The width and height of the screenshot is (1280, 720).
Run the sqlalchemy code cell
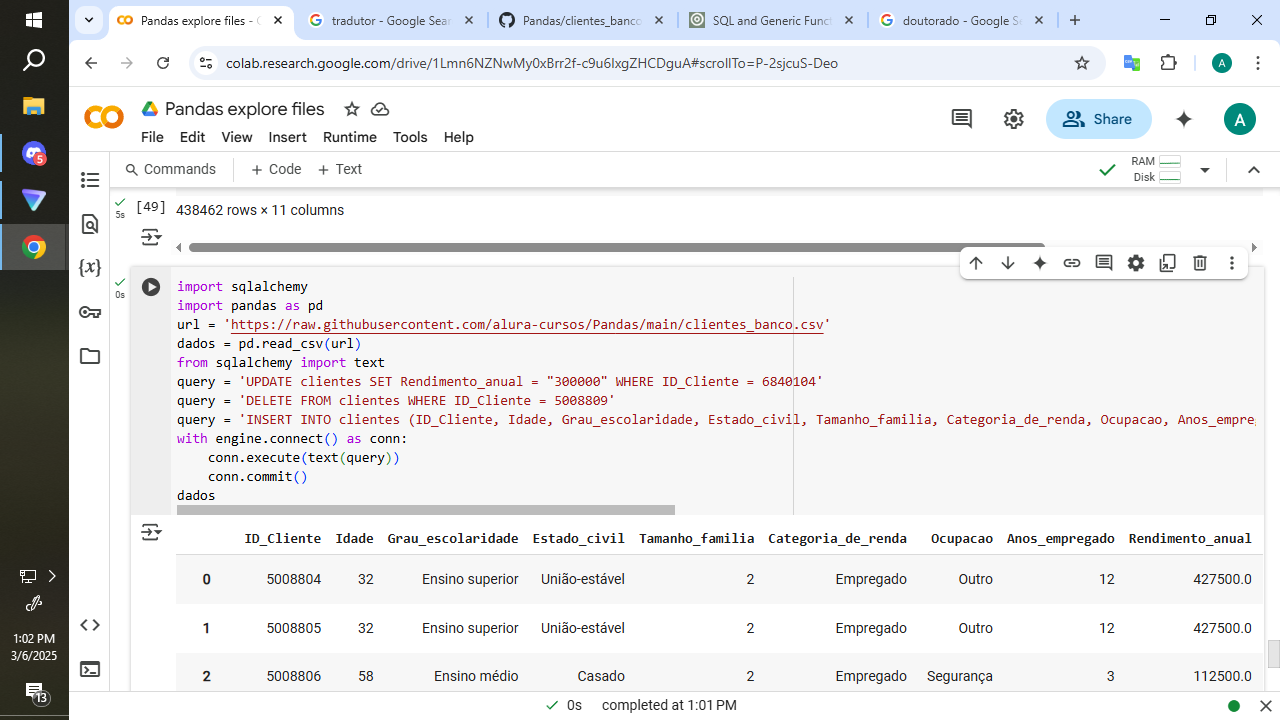[x=151, y=287]
